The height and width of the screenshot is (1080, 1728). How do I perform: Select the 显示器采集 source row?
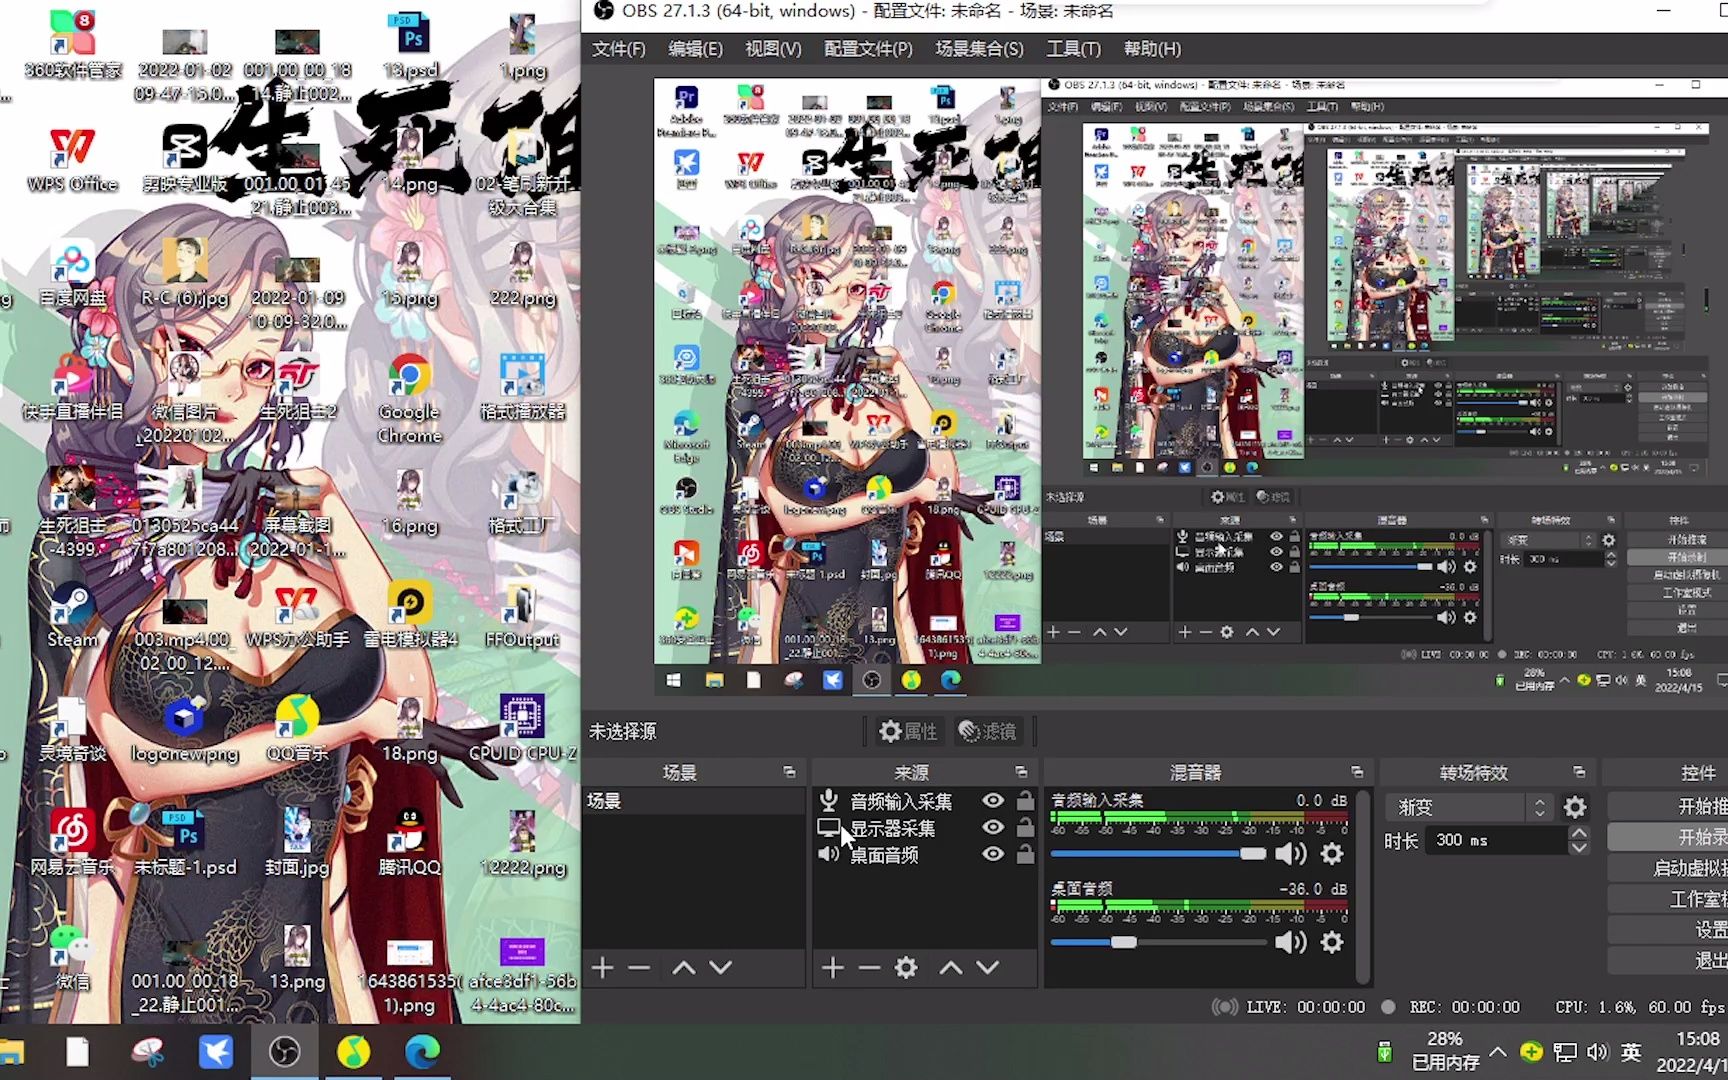[x=924, y=828]
